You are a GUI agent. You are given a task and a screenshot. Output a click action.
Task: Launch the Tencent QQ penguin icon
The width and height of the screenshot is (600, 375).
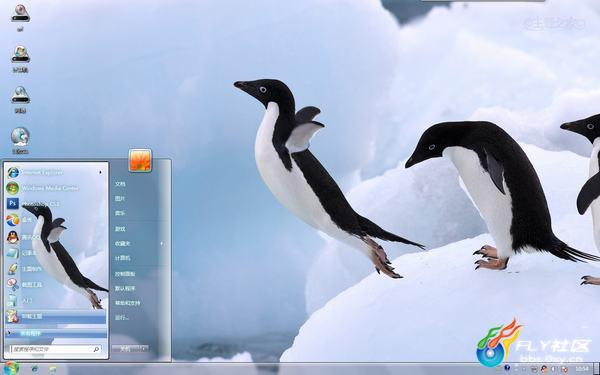tap(13, 237)
